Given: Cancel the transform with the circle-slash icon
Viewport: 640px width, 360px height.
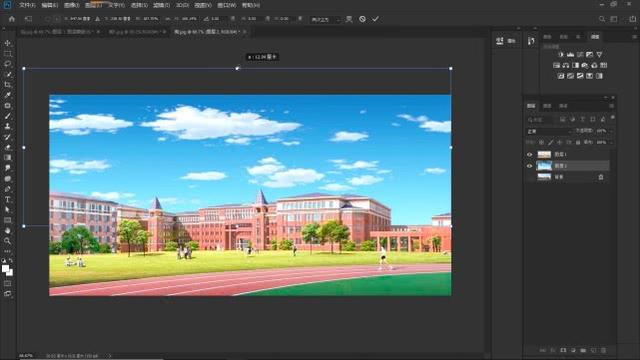Looking at the screenshot, I should [362, 19].
